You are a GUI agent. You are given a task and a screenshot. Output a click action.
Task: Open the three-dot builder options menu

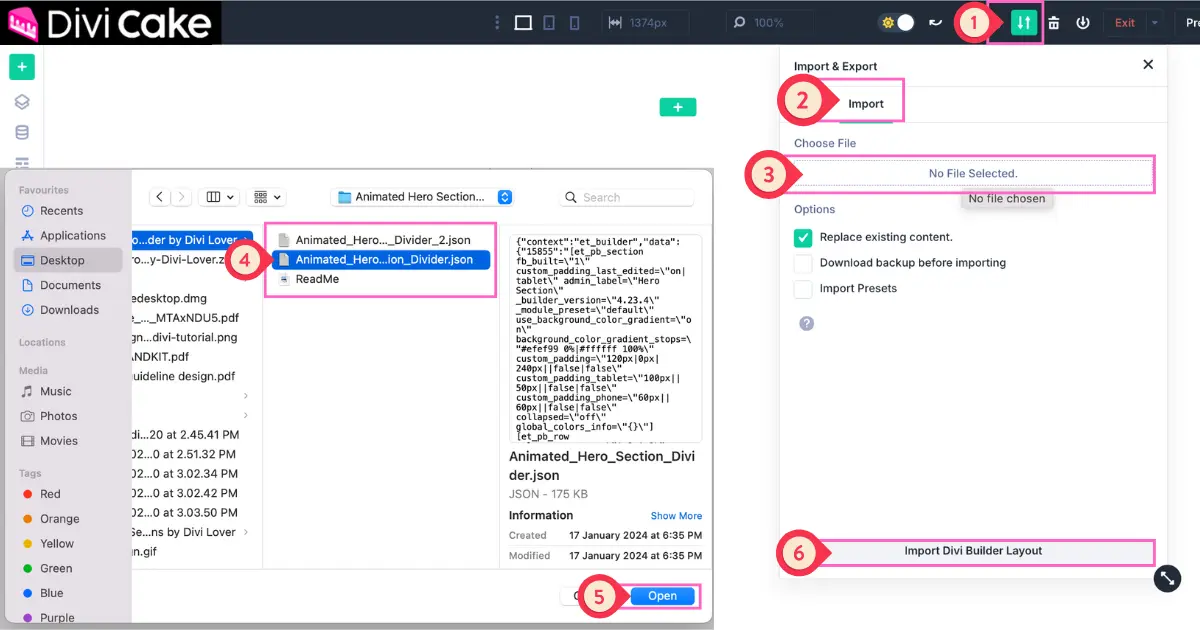point(498,23)
